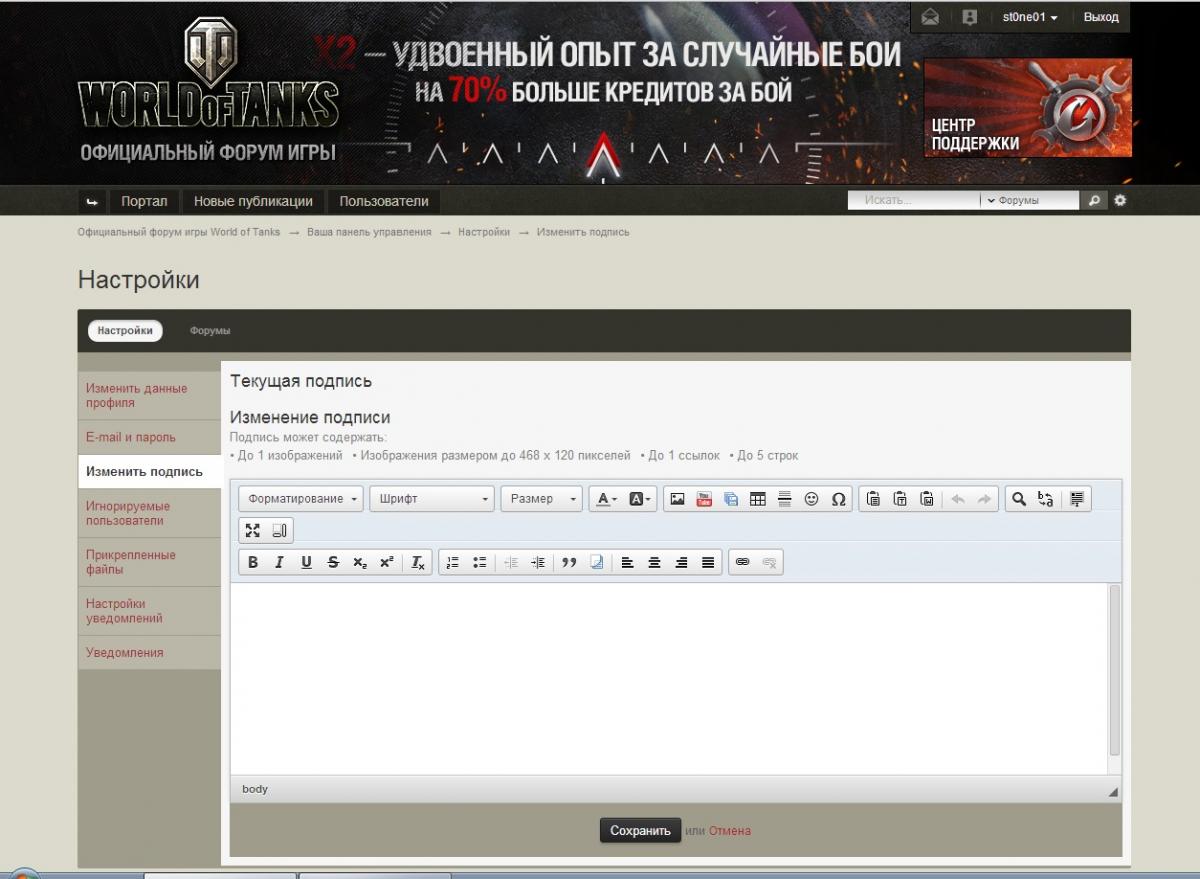Center the text alignment
Screen dimensions: 1200x879
point(654,562)
